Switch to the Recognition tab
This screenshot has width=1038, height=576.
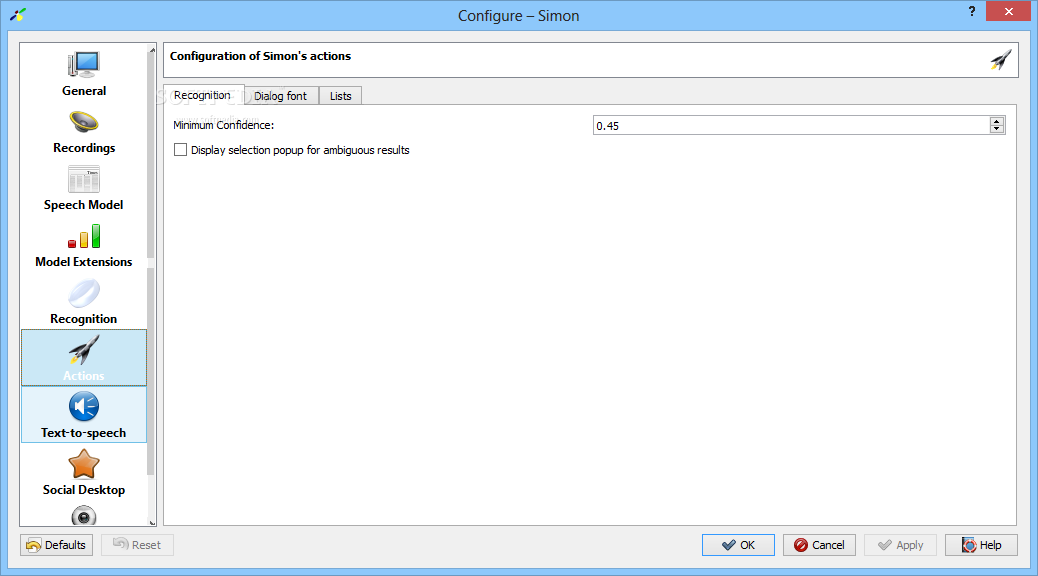203,95
